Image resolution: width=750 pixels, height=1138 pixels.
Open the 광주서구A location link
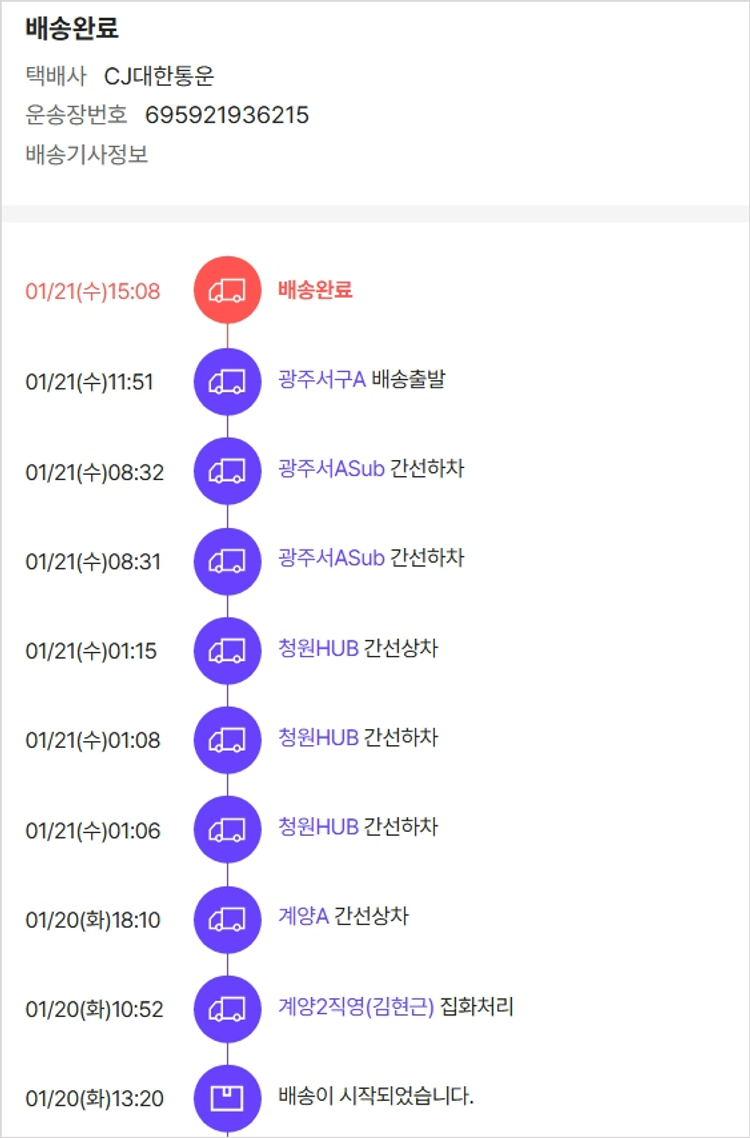coord(321,379)
